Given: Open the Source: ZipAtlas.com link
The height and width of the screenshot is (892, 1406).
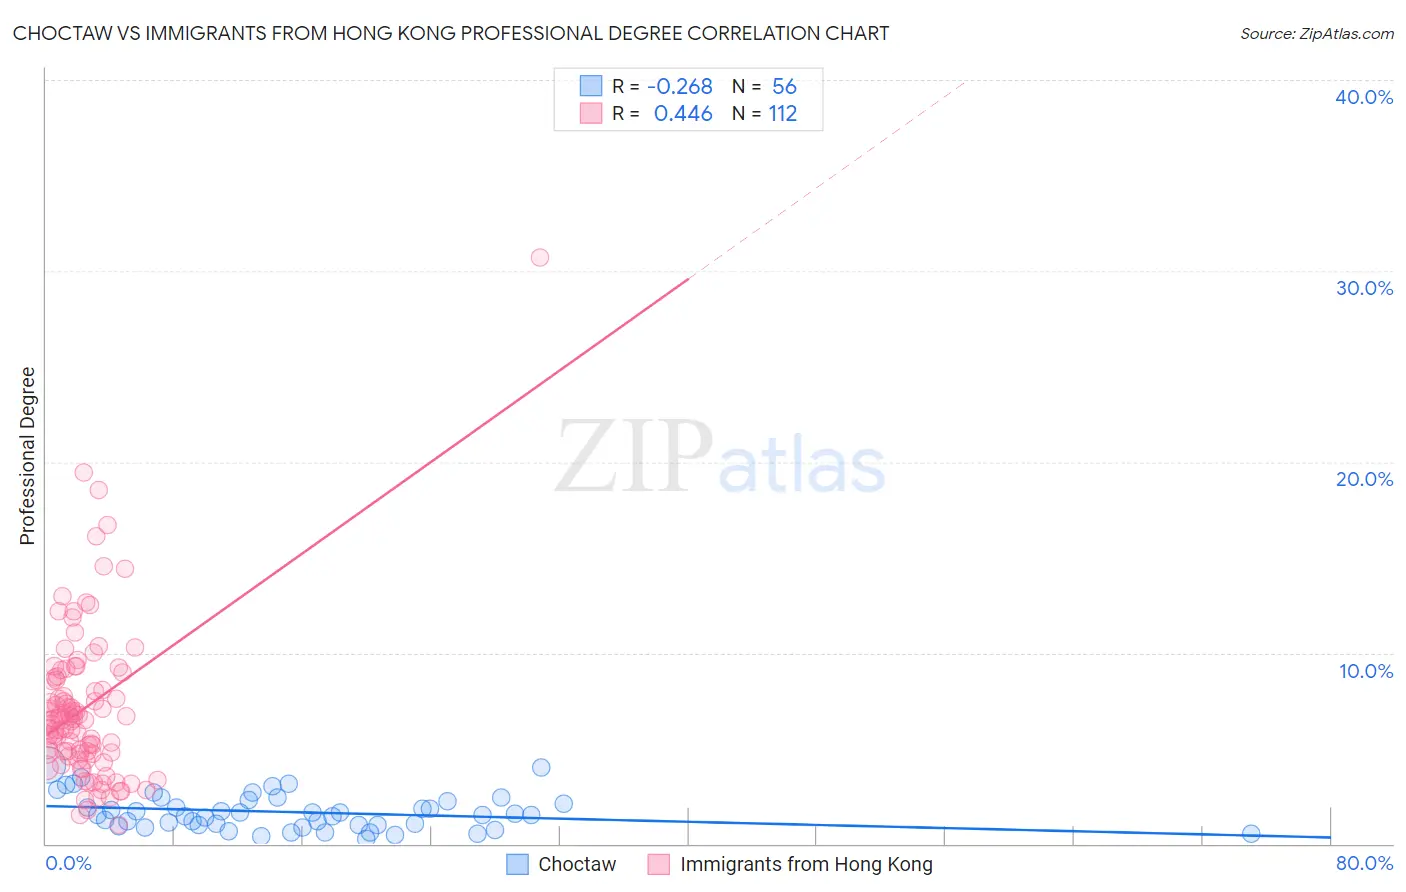Looking at the screenshot, I should [x=1317, y=33].
